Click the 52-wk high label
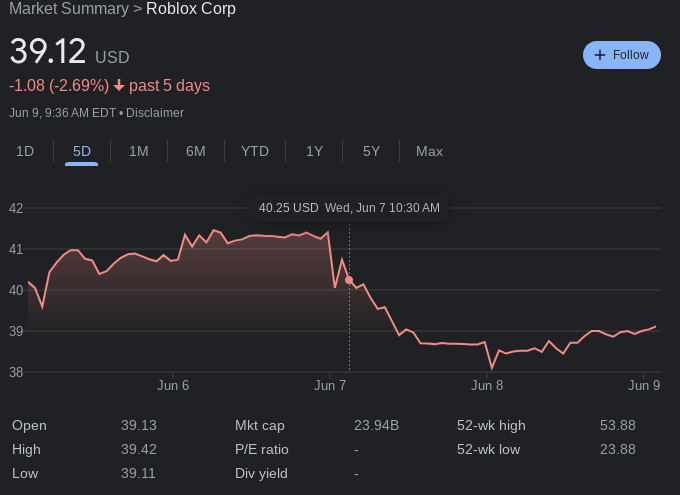Viewport: 680px width, 495px height. tap(491, 425)
